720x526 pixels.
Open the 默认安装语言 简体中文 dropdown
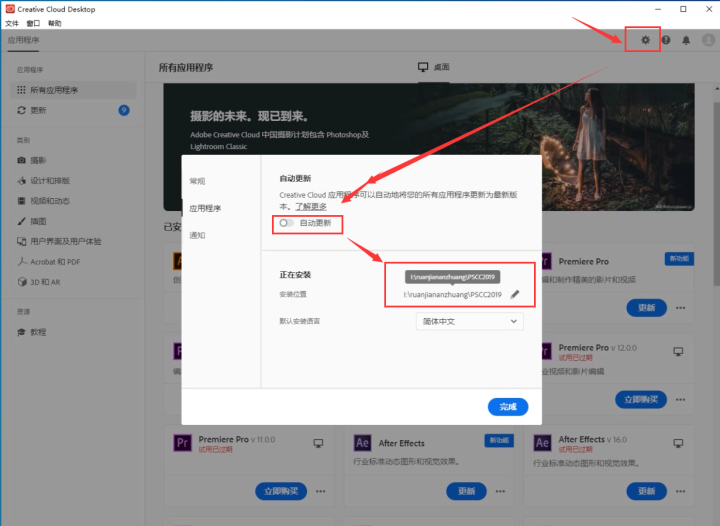469,321
